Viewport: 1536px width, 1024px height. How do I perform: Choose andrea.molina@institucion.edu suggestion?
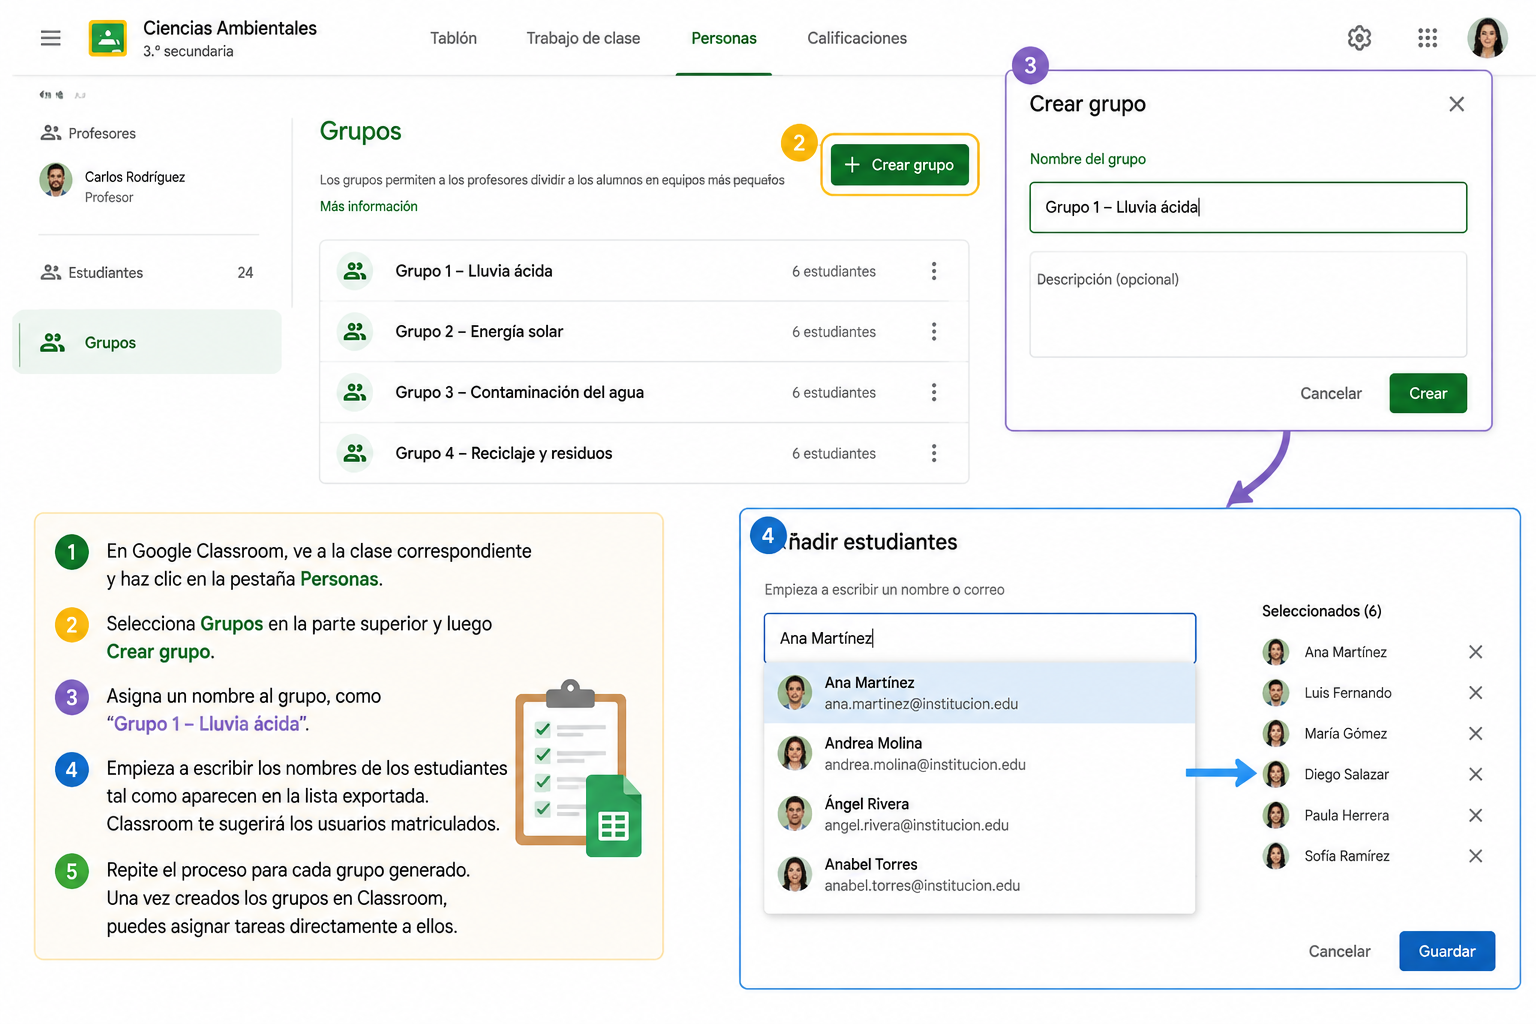(980, 753)
